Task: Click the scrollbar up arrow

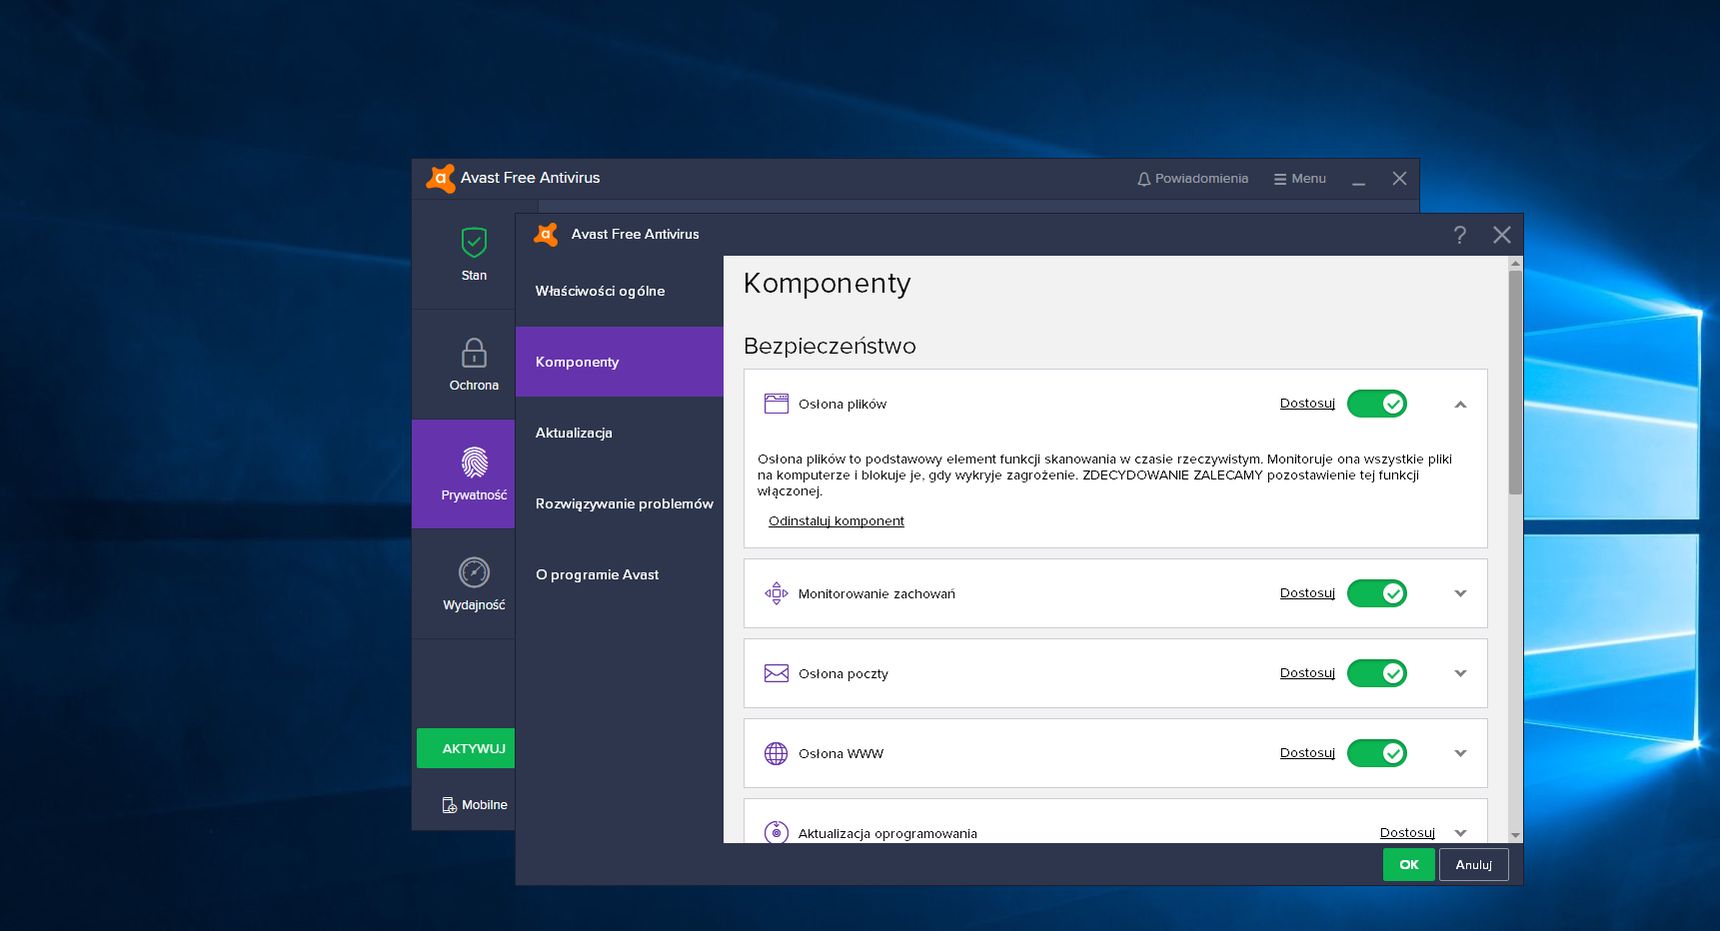Action: (x=1515, y=264)
